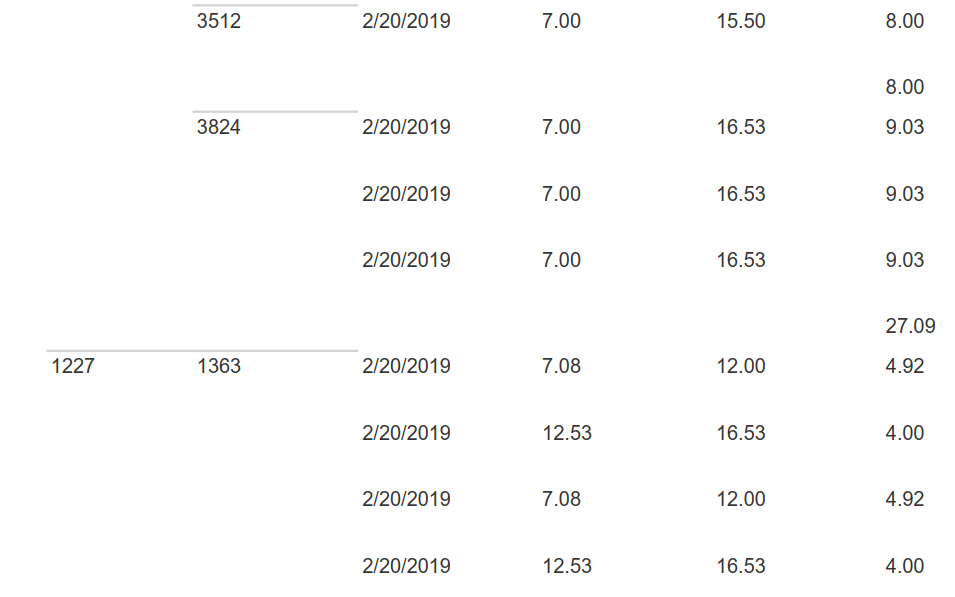Click the 9.03 value in row 3824
Viewport: 955px width, 597px height.
[904, 127]
